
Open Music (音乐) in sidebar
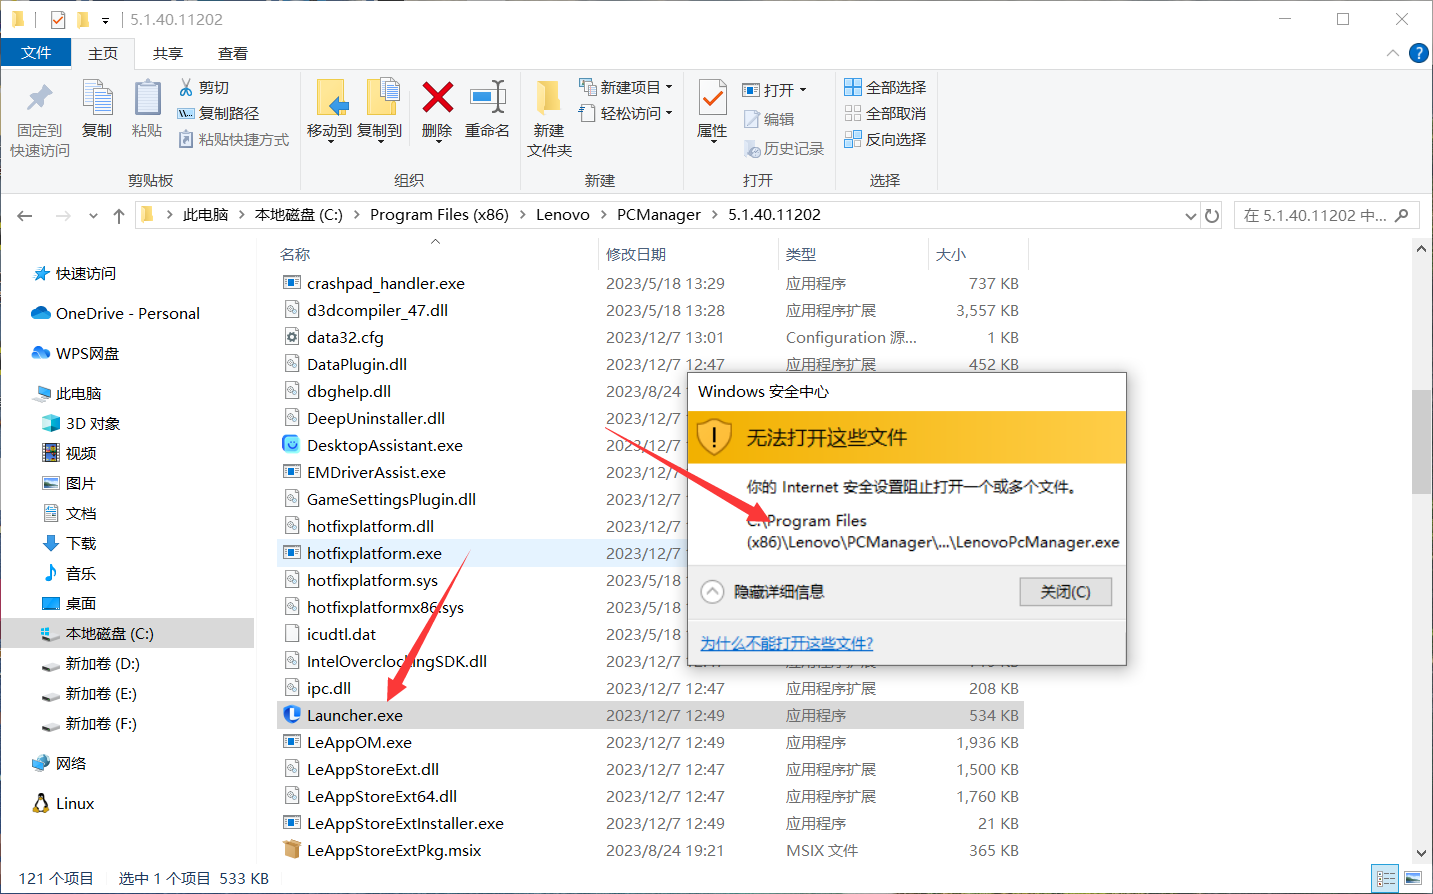(70, 573)
